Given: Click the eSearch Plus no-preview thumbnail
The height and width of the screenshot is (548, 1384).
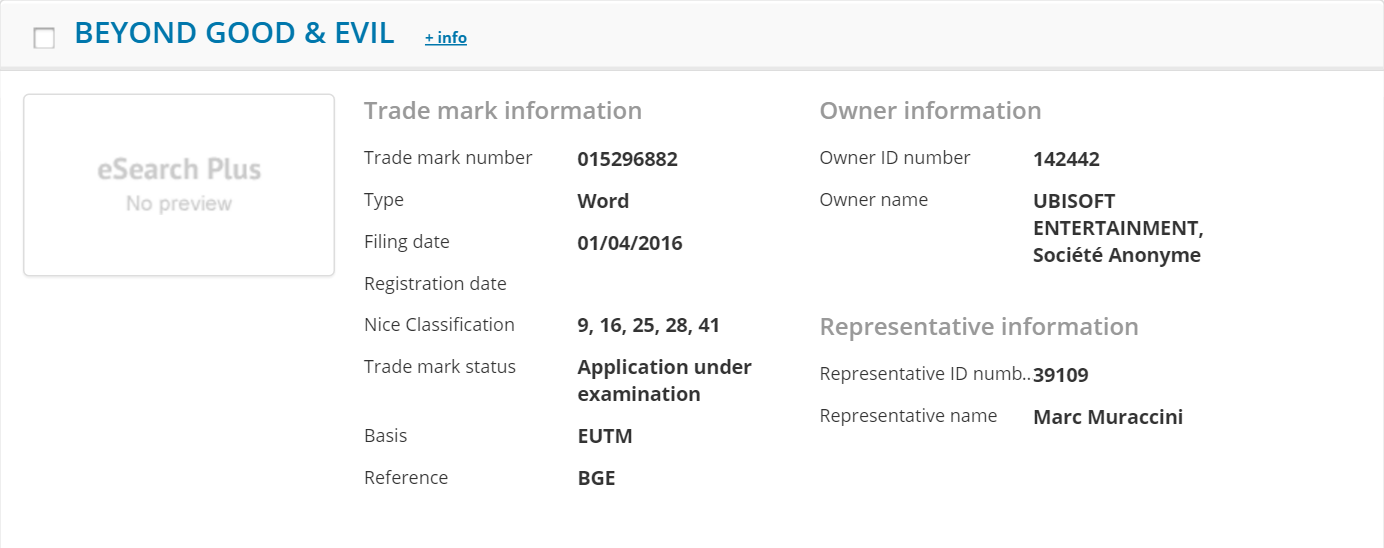Looking at the screenshot, I should coord(179,185).
